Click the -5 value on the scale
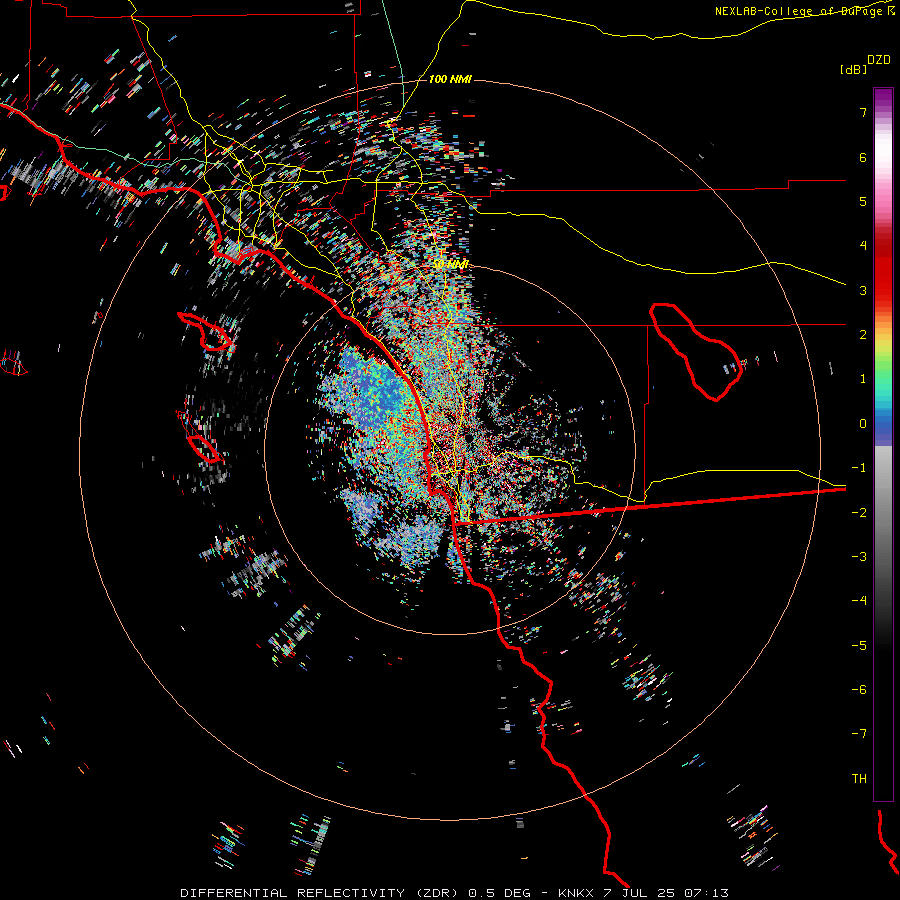900x900 pixels. (859, 646)
